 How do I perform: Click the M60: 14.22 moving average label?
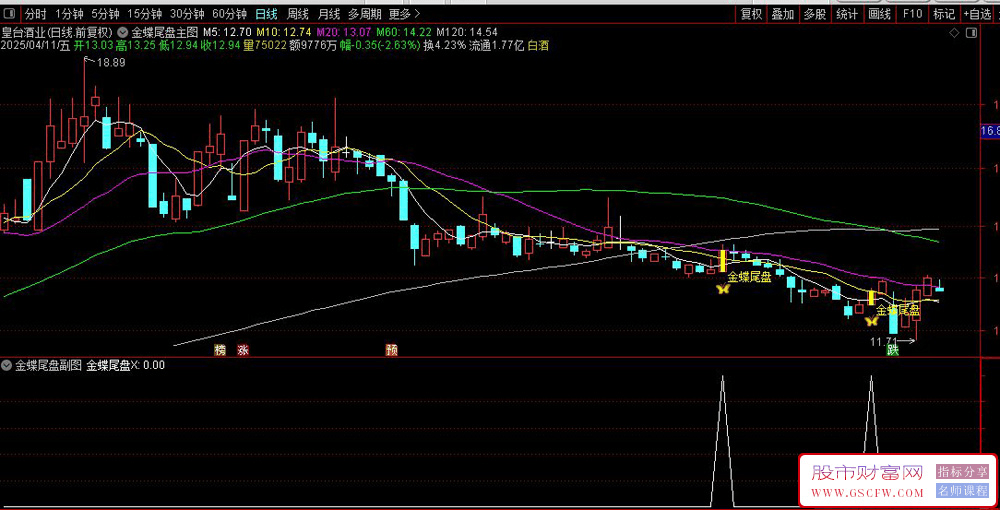404,32
